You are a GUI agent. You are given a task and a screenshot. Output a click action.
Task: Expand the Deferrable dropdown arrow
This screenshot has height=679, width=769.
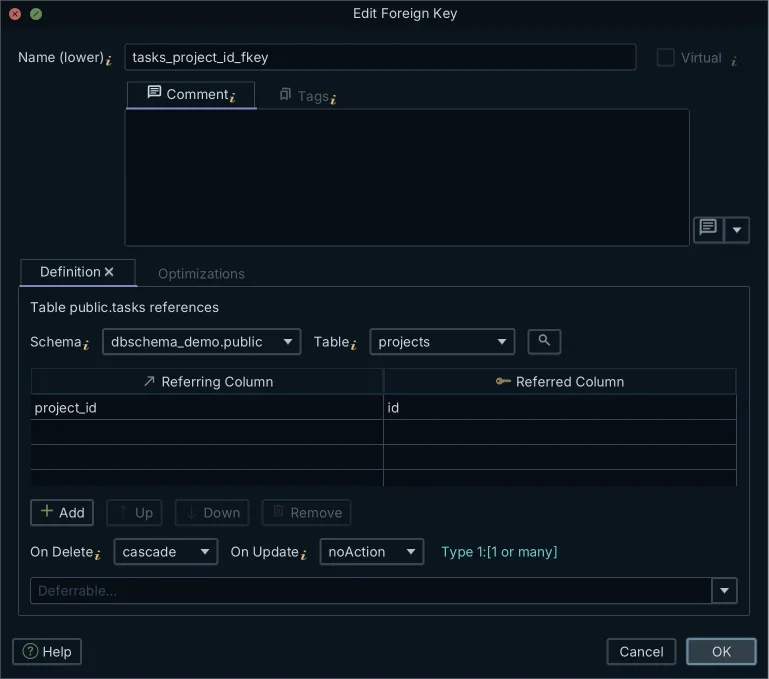point(724,590)
